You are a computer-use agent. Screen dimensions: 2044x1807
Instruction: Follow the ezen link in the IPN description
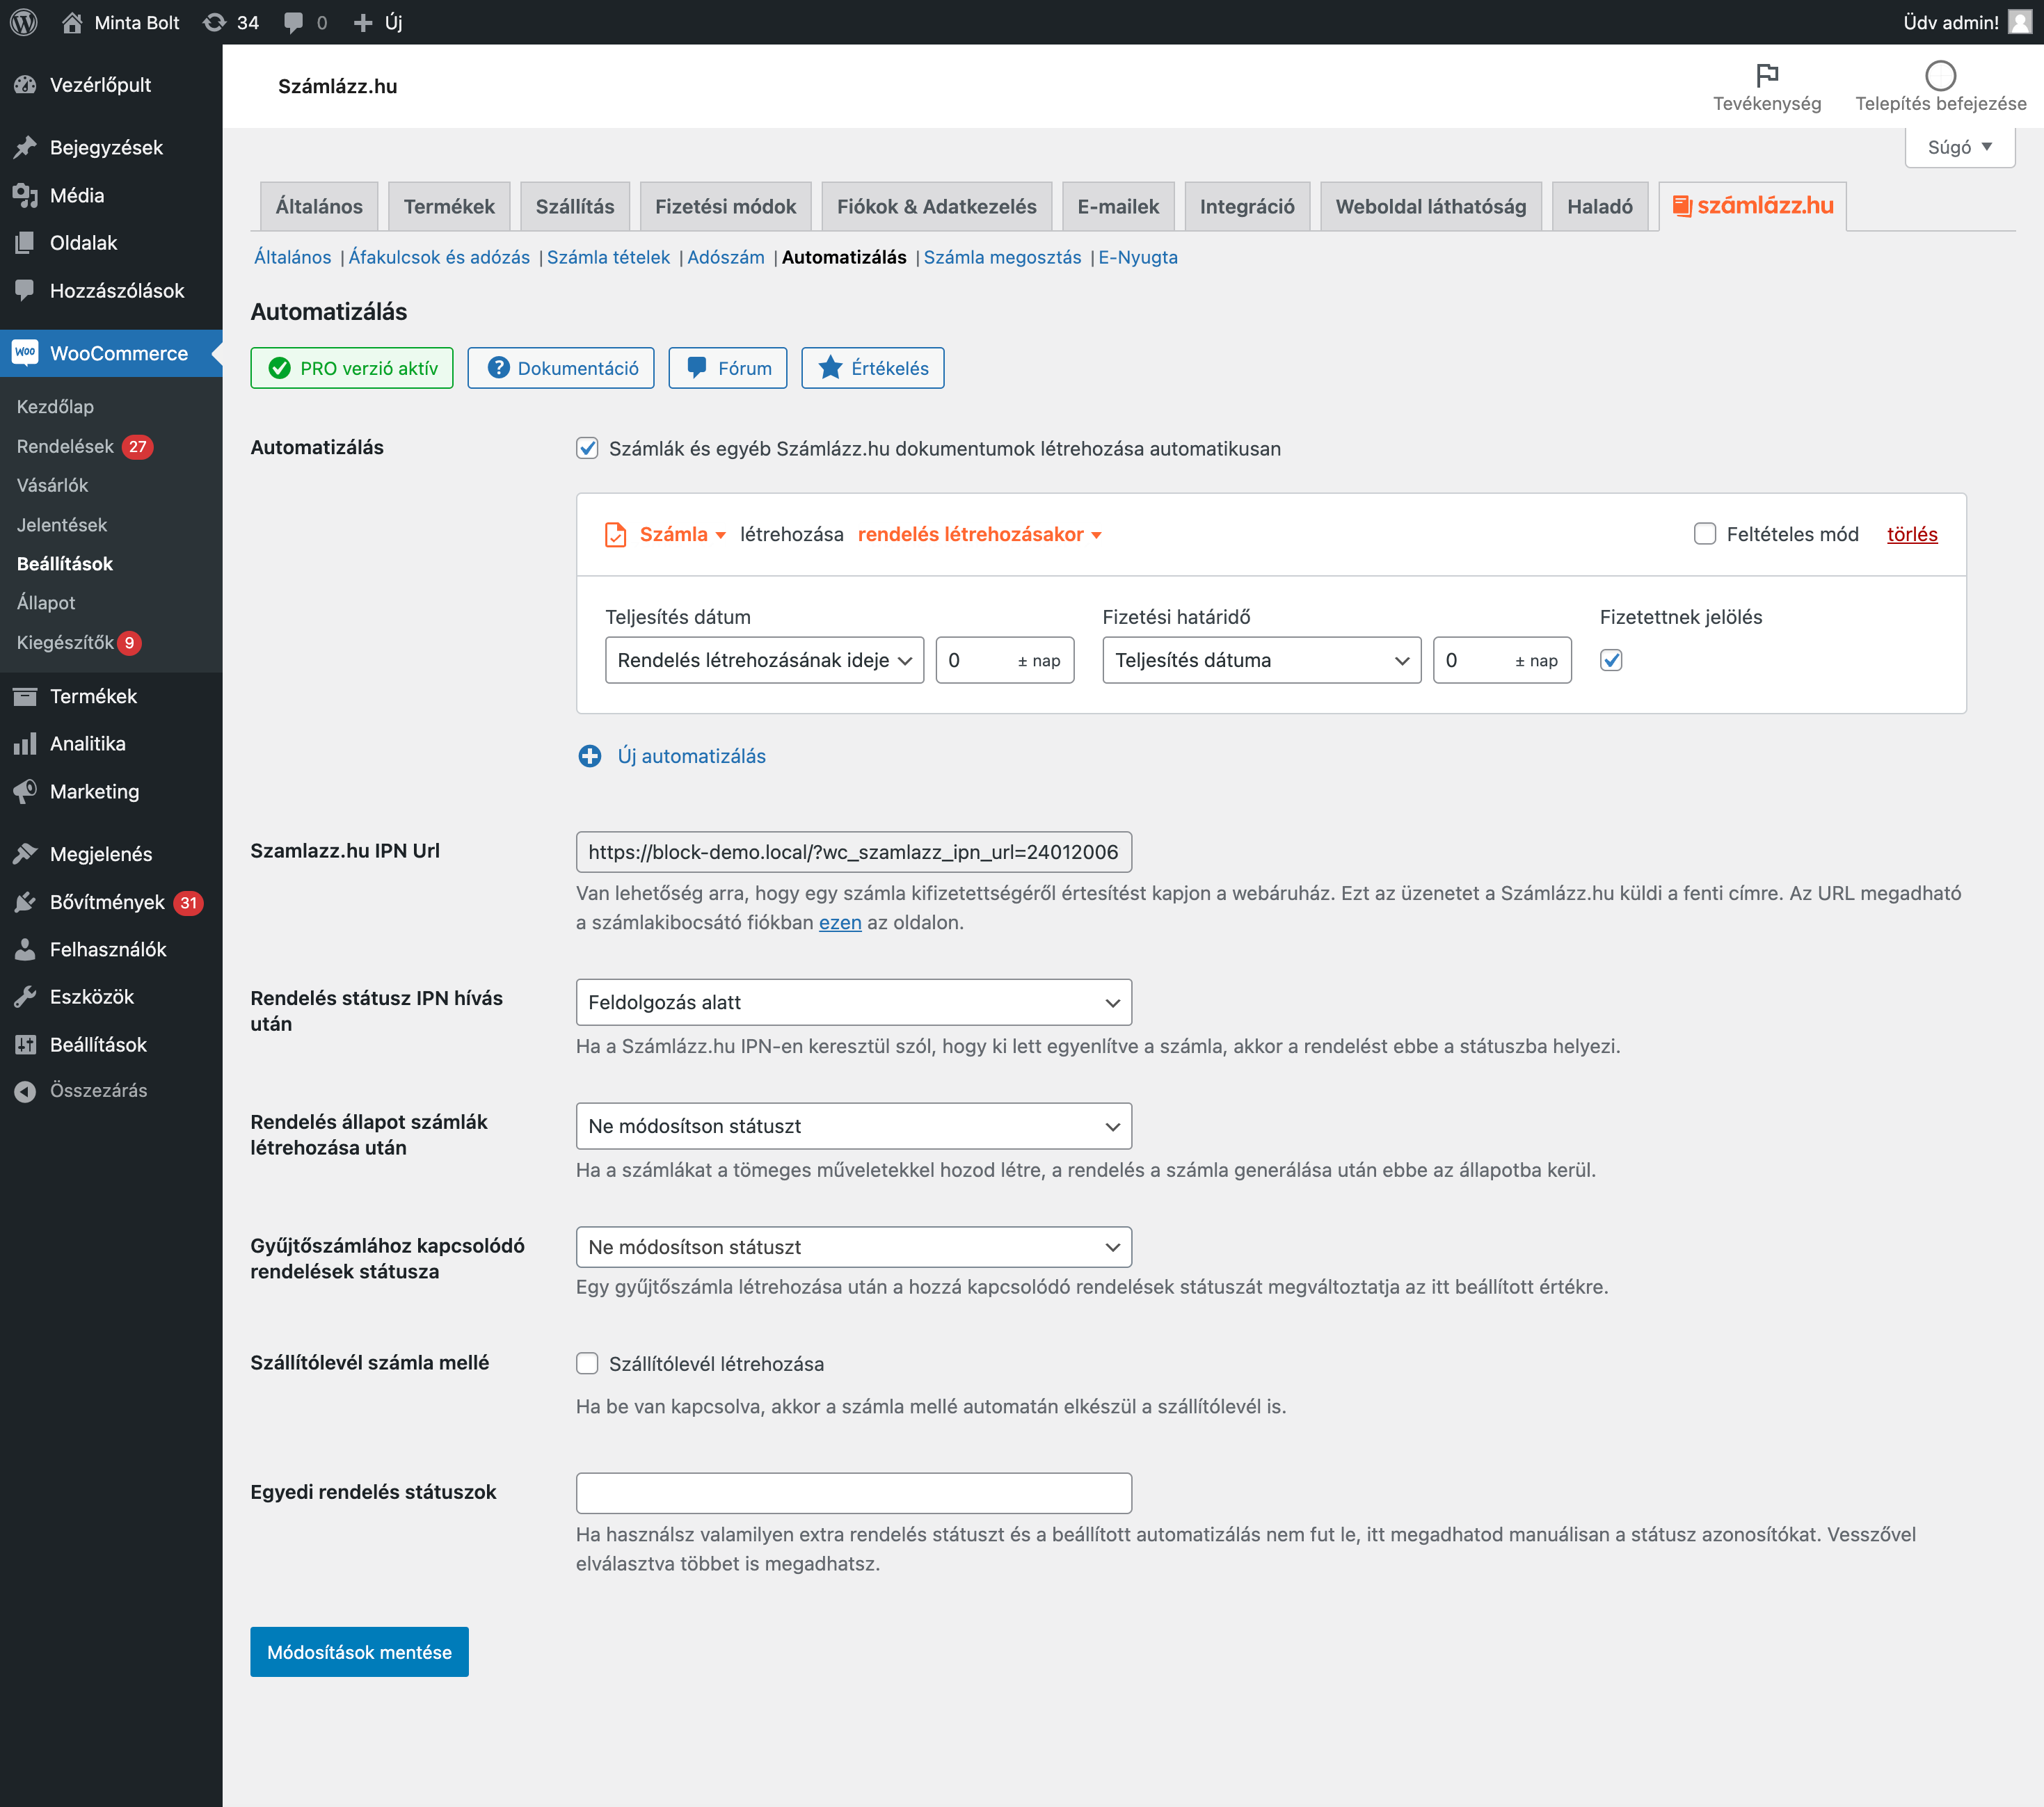point(840,923)
